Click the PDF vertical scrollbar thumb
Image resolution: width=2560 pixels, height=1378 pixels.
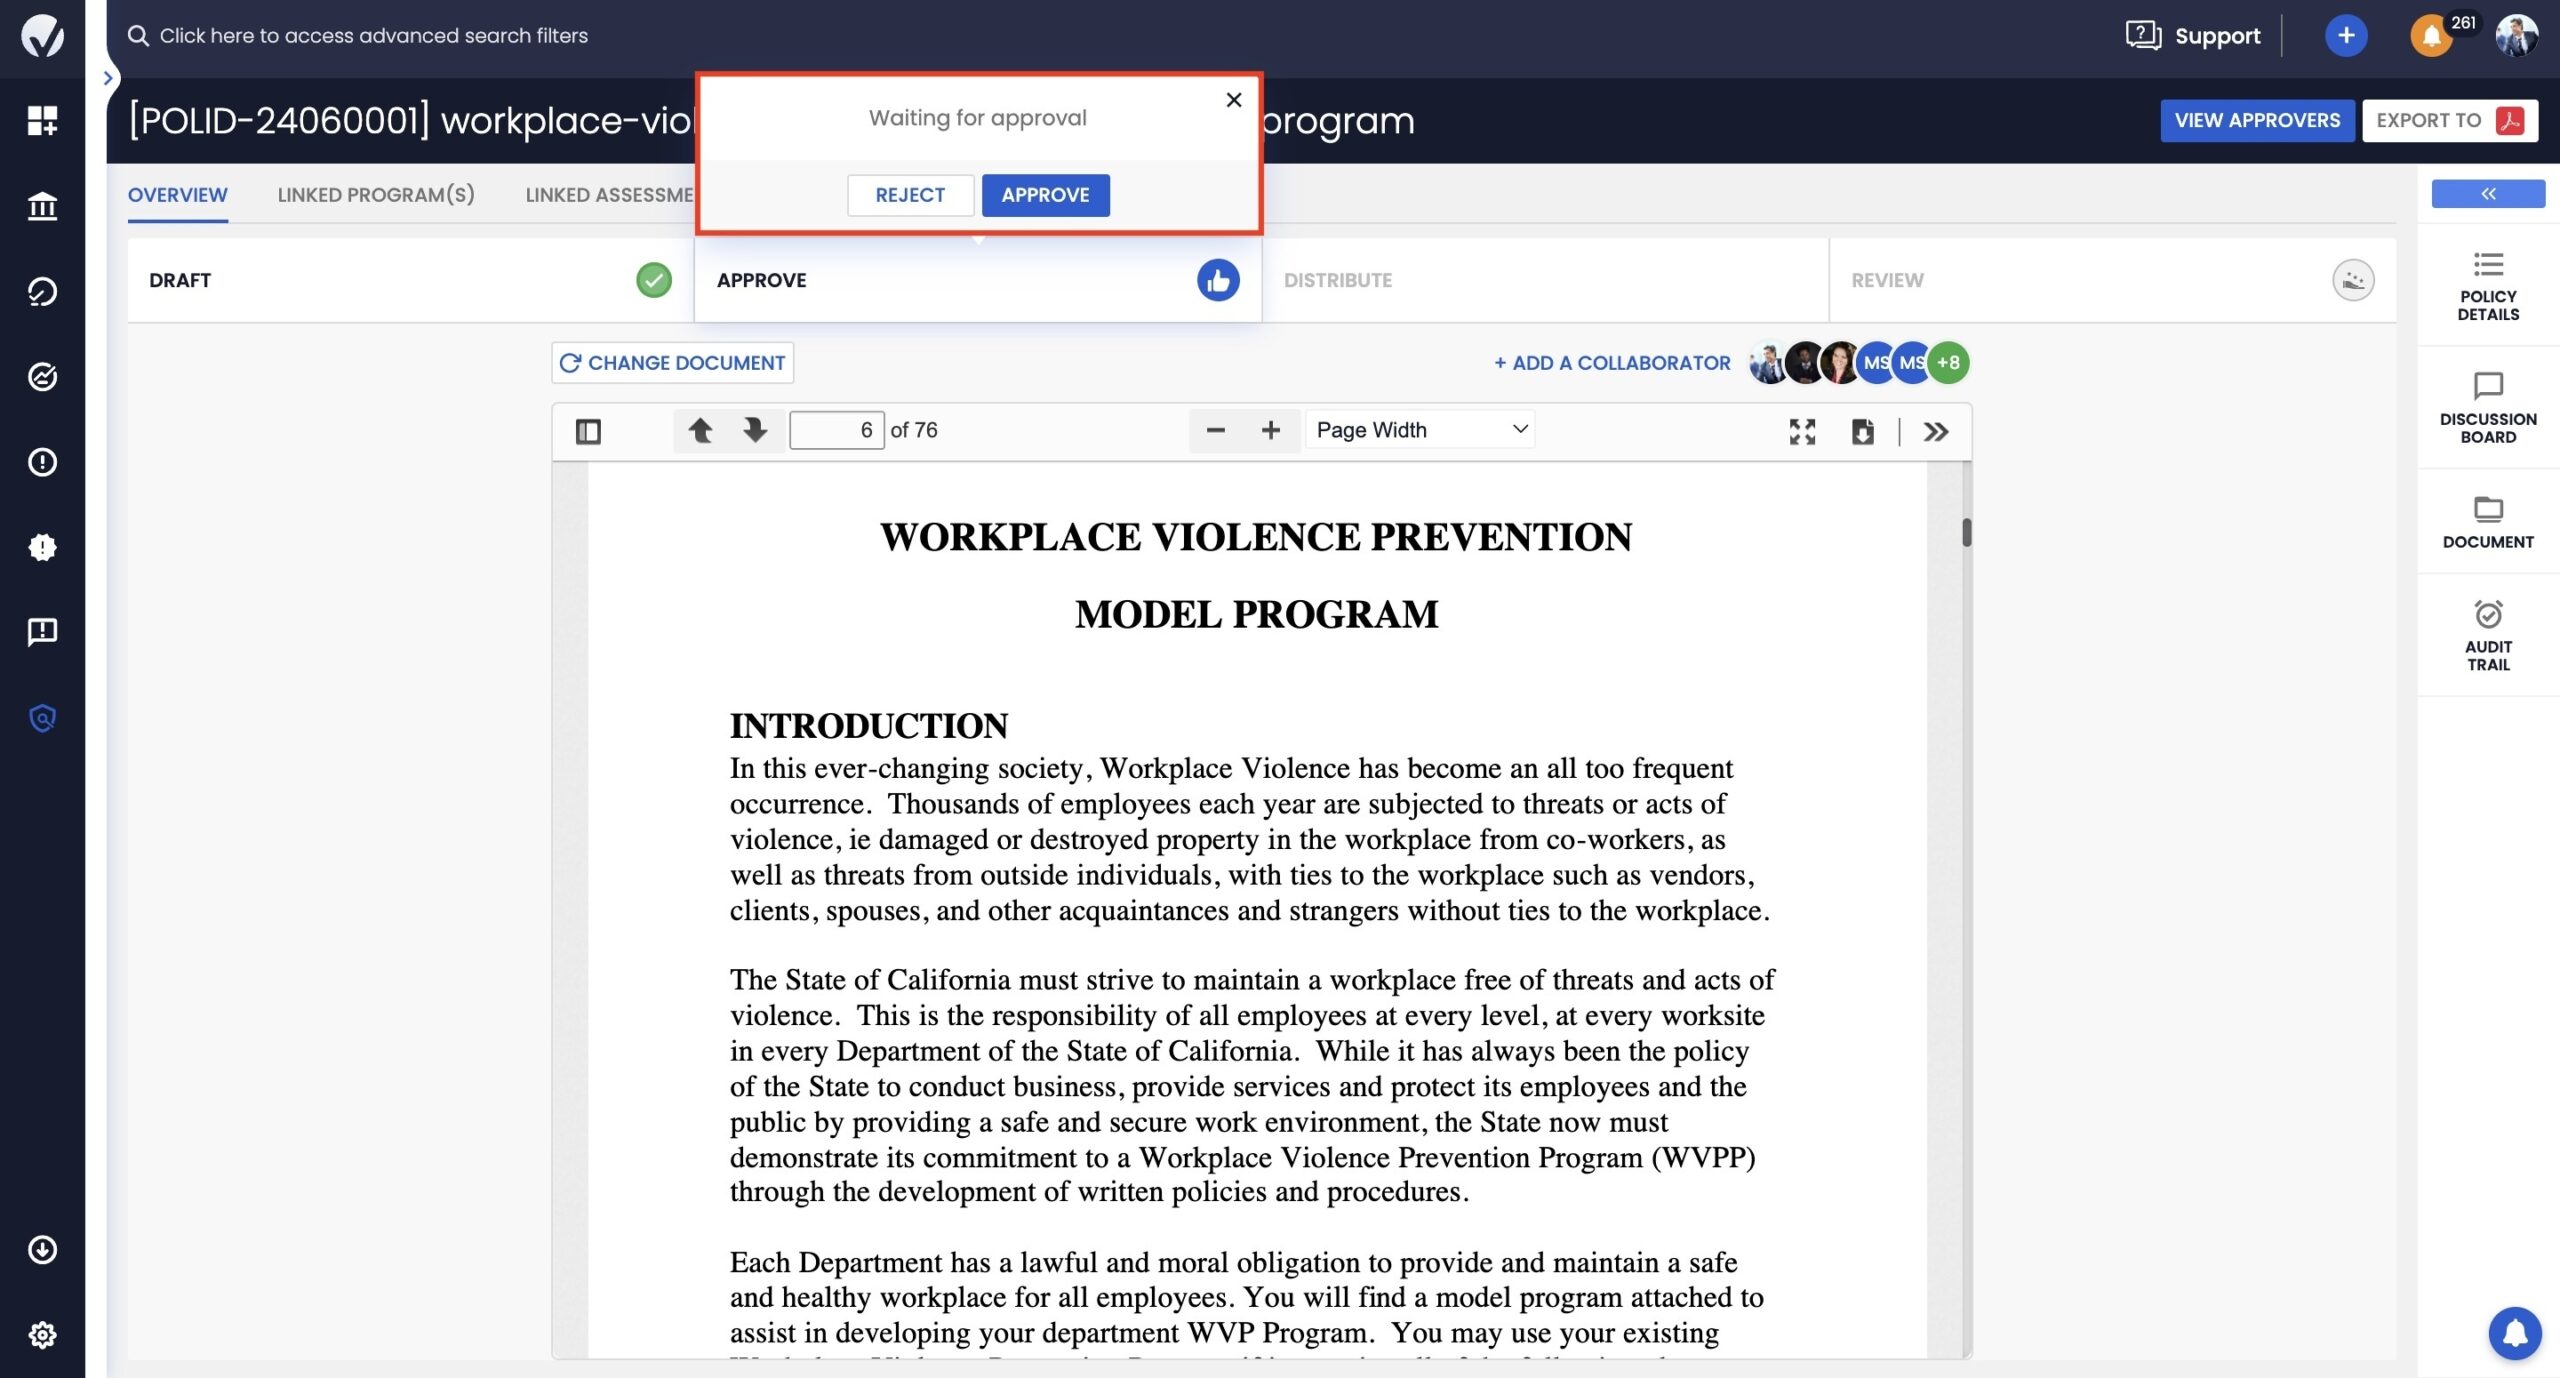1966,532
